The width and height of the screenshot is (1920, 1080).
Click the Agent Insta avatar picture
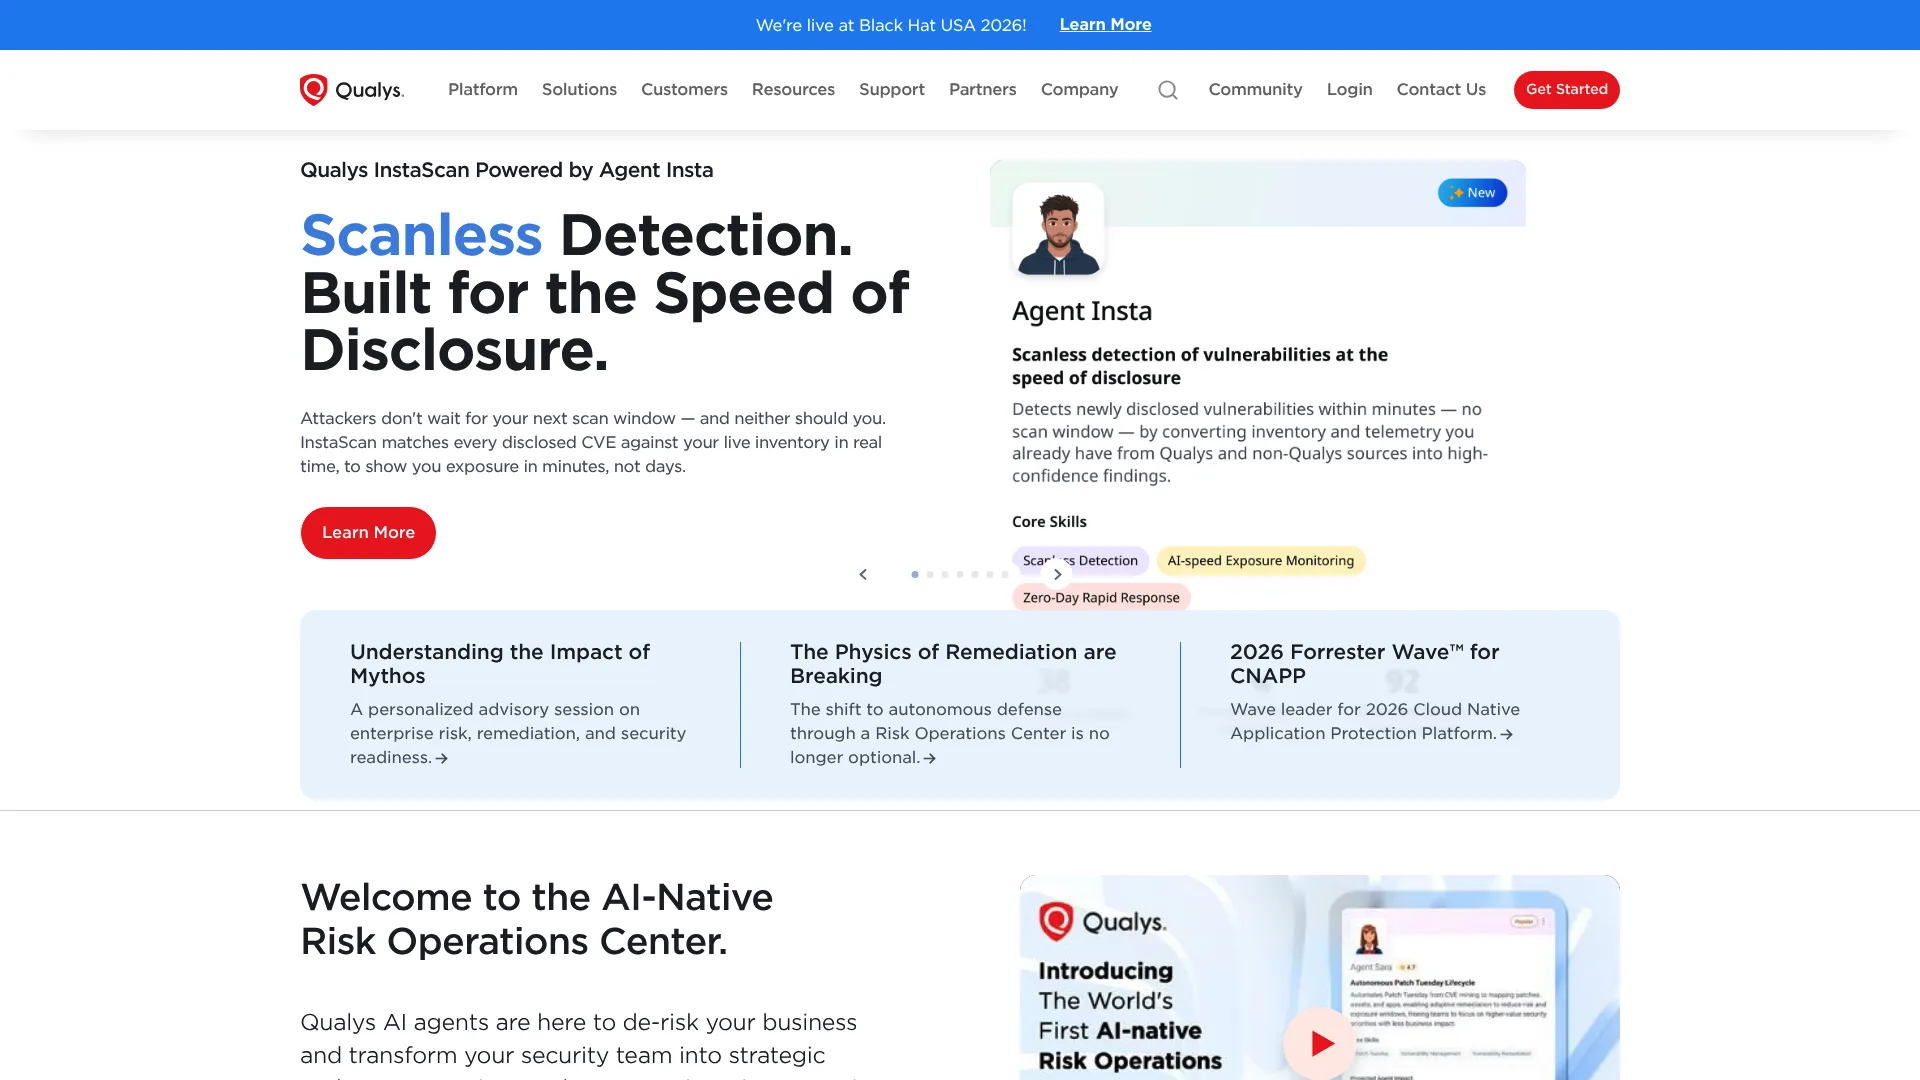click(x=1058, y=229)
